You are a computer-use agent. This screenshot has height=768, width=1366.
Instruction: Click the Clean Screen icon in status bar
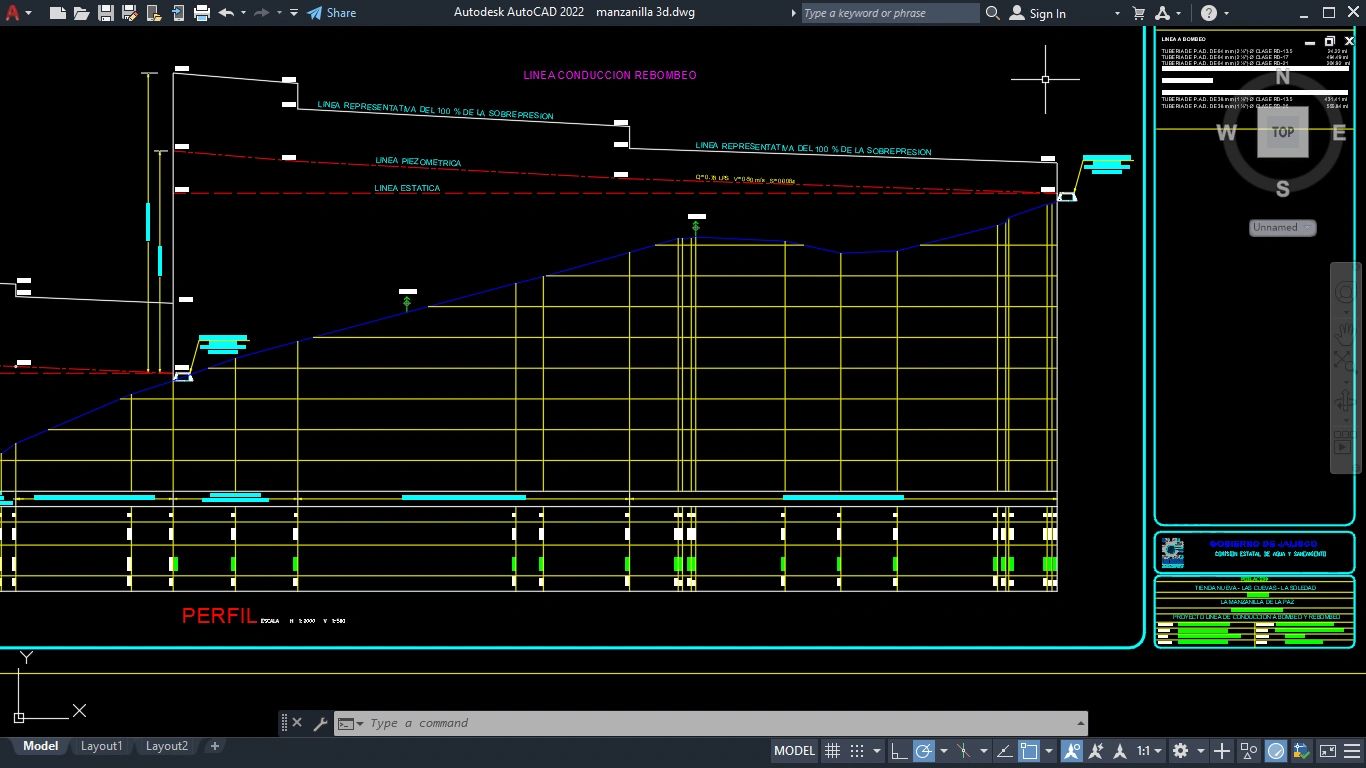(1328, 751)
